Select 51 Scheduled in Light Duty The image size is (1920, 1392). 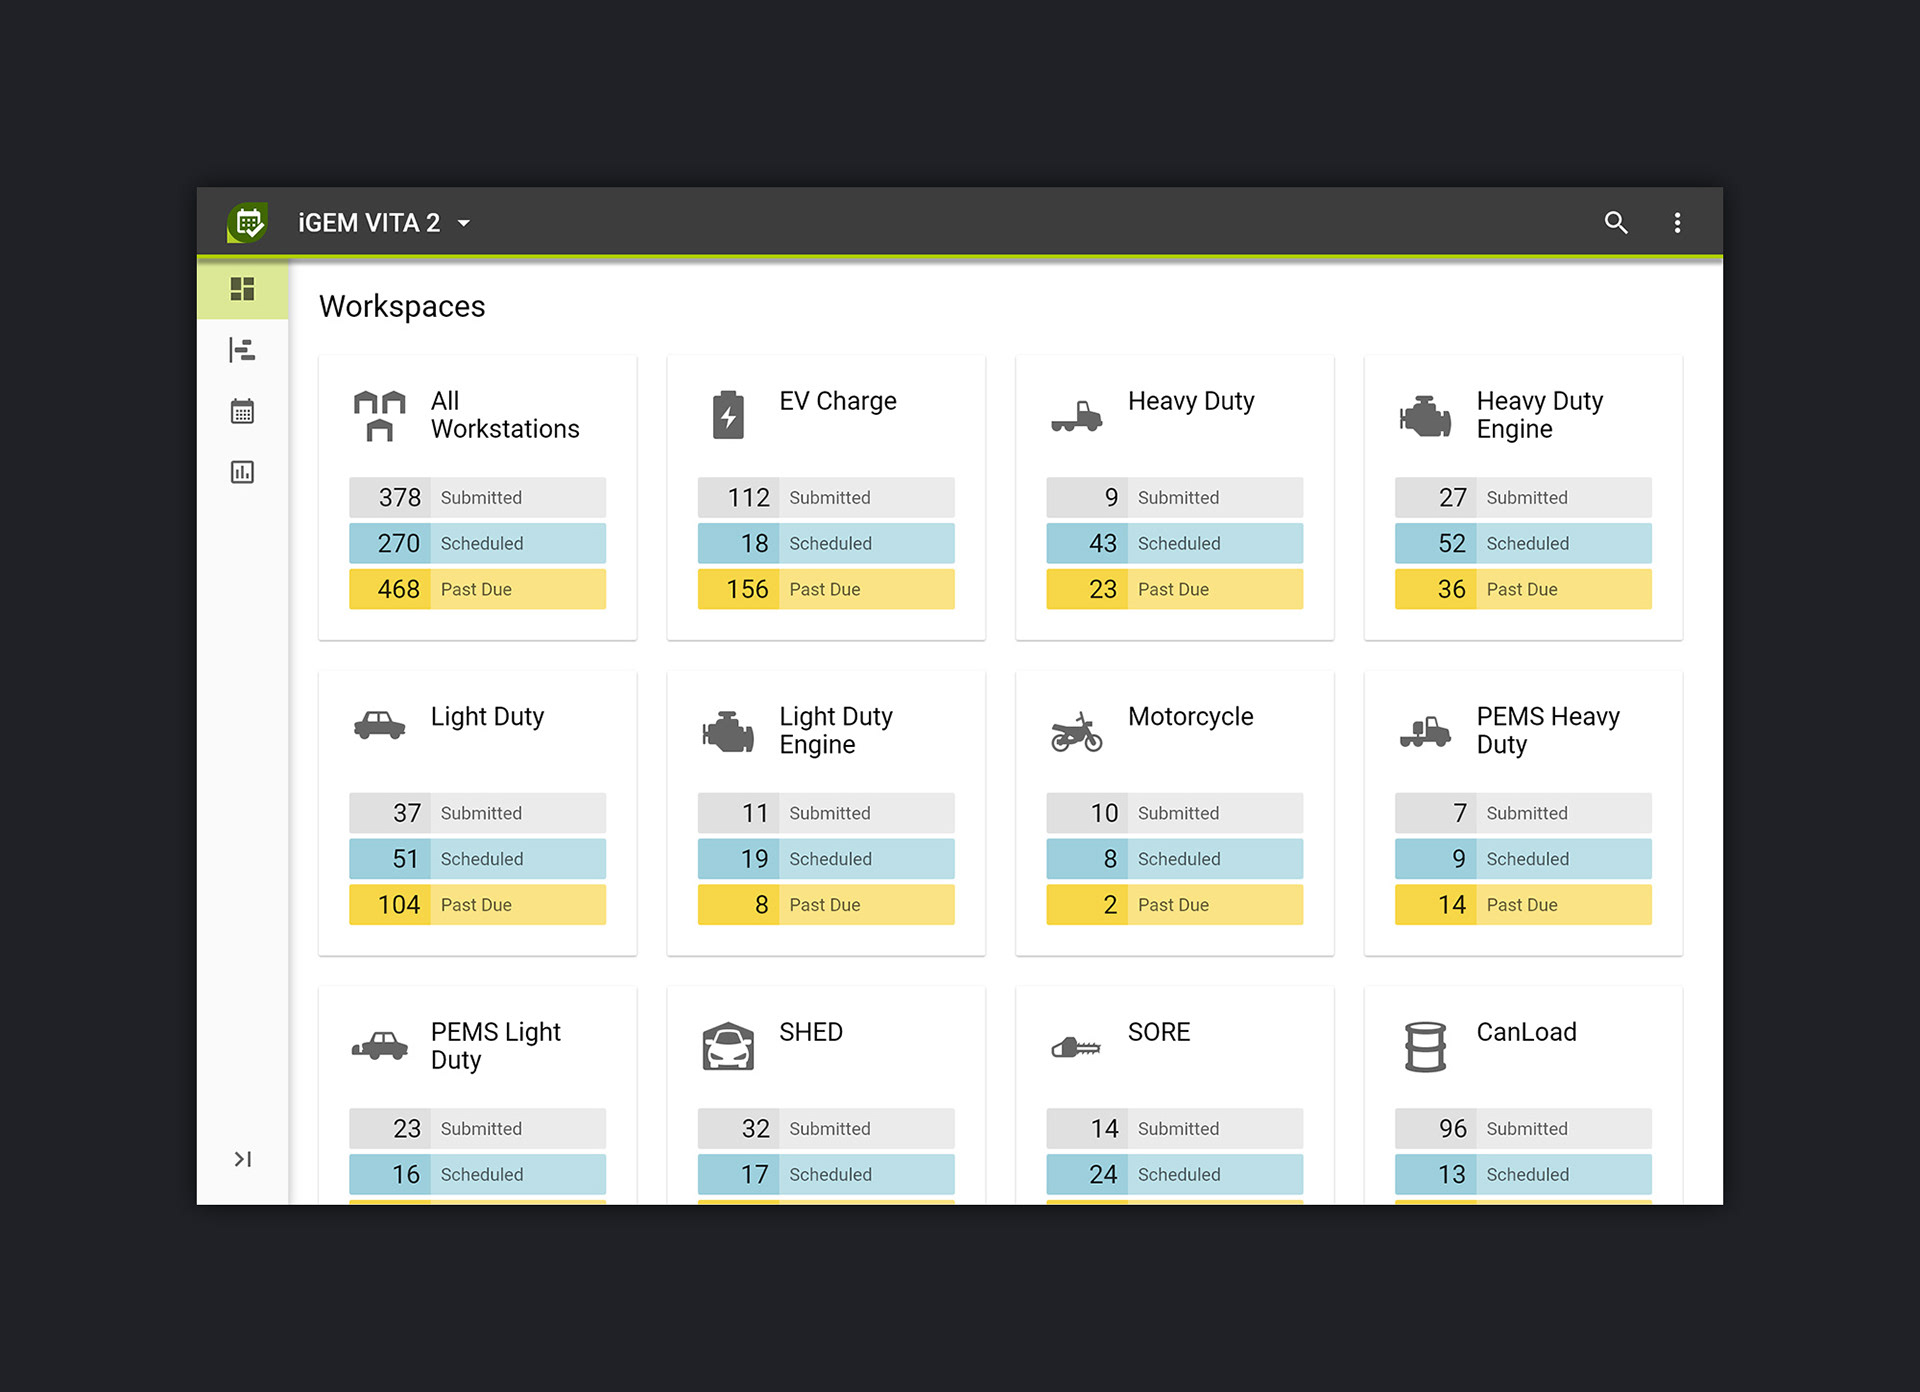pos(477,859)
